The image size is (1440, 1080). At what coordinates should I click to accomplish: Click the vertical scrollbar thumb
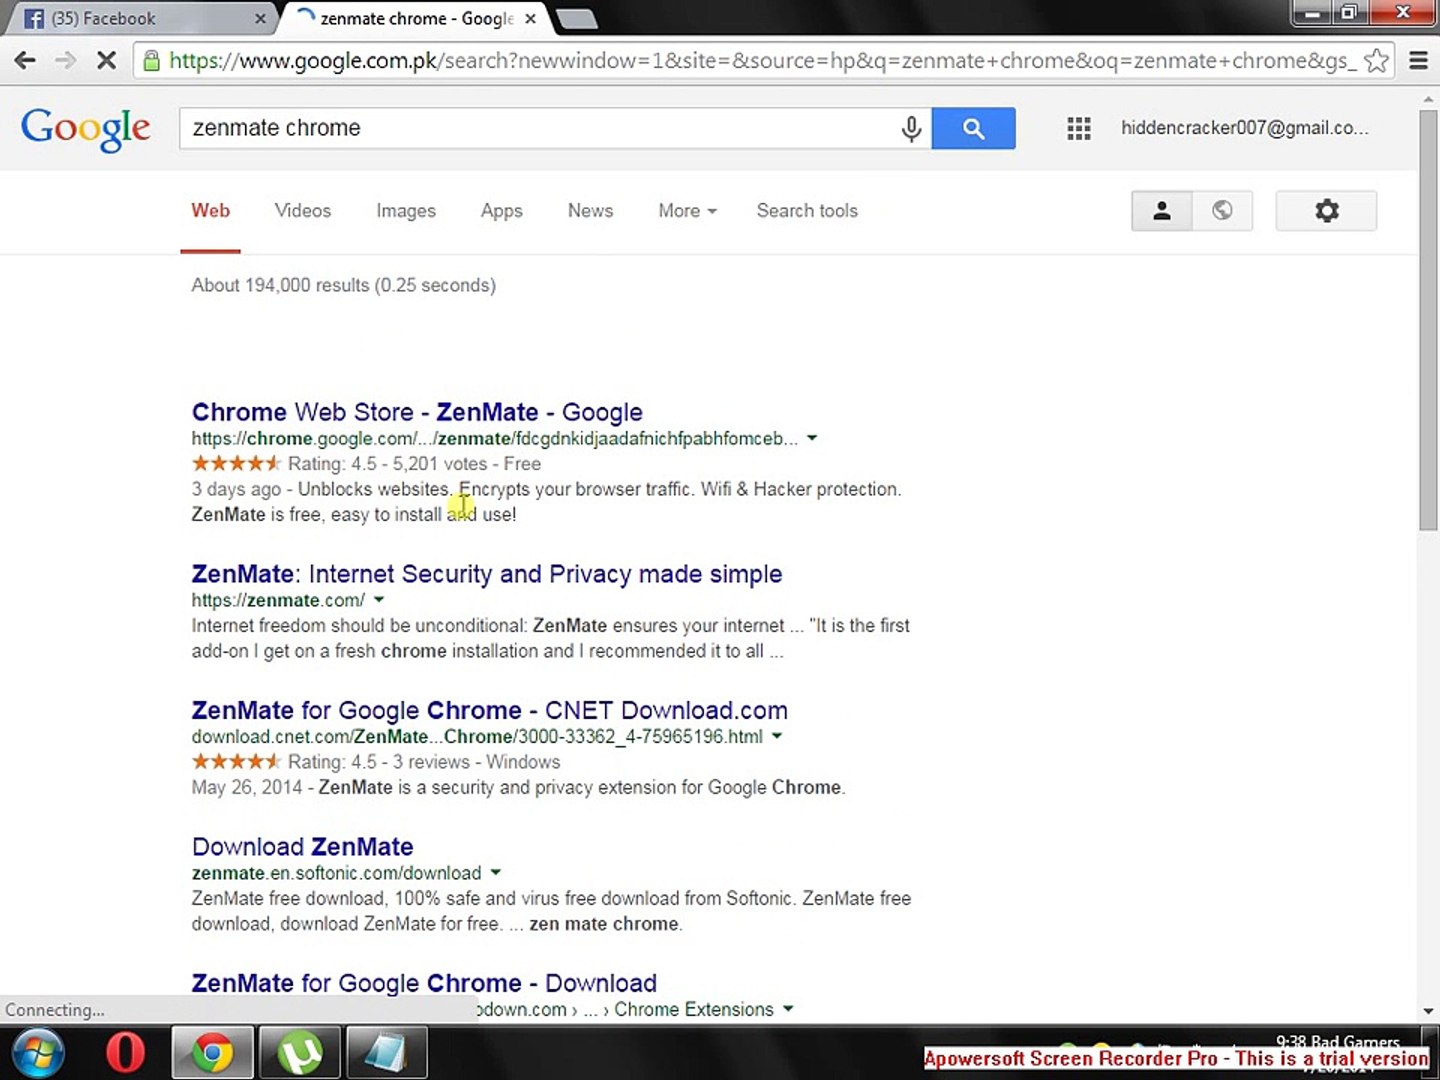click(1428, 320)
